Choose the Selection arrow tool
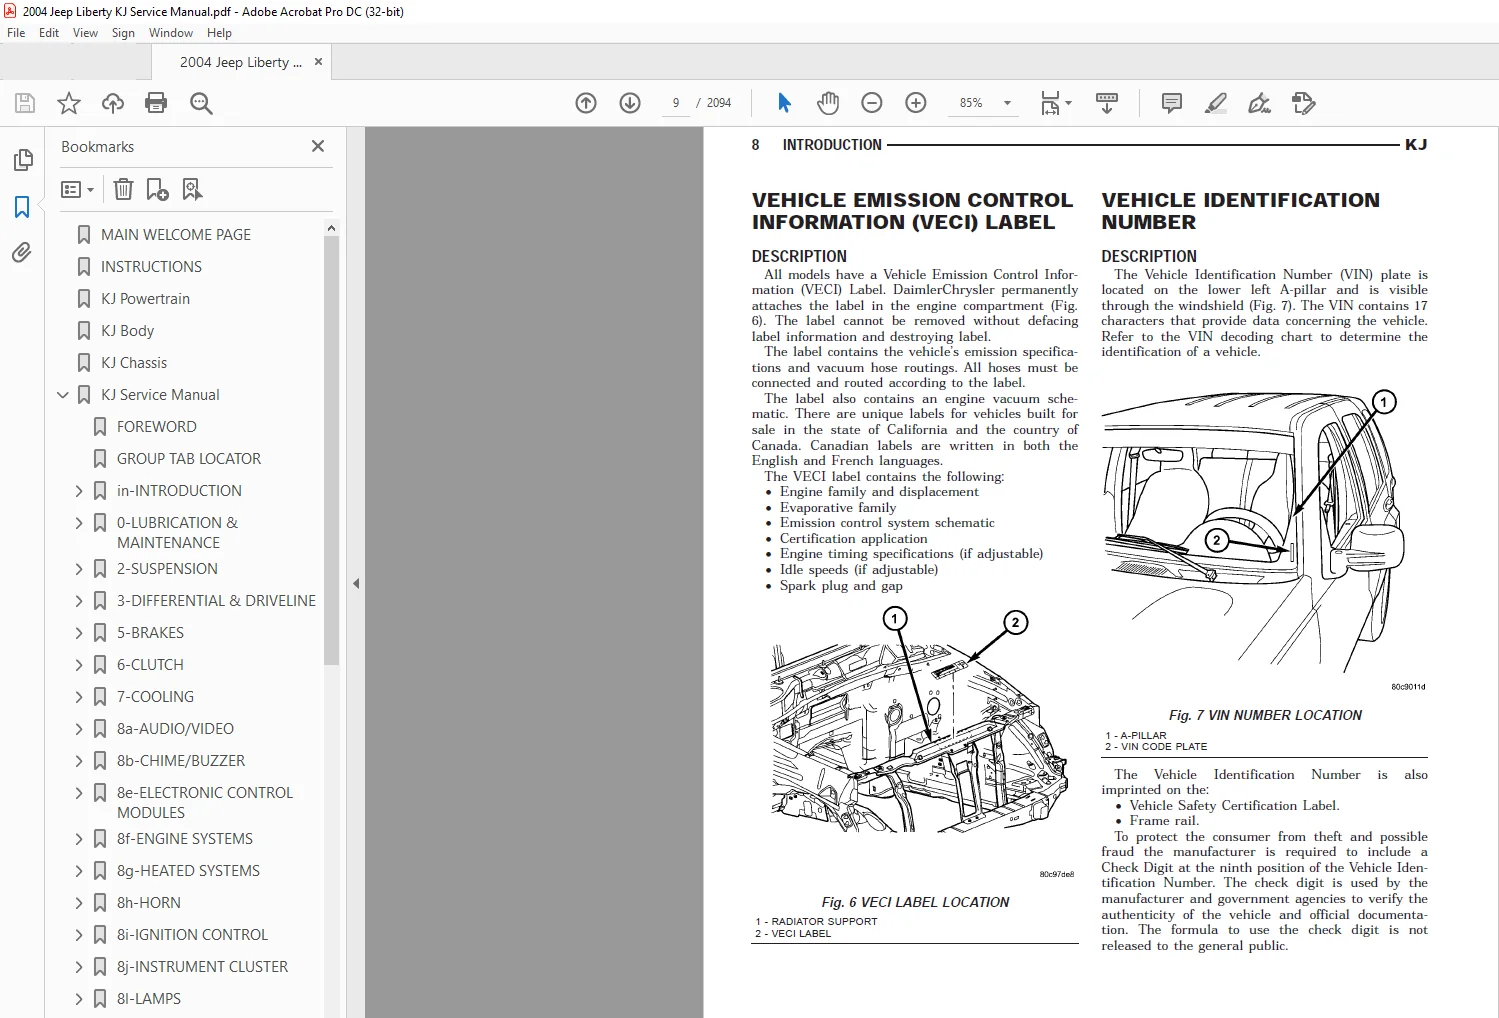Screen dimensions: 1499x1018 point(784,103)
